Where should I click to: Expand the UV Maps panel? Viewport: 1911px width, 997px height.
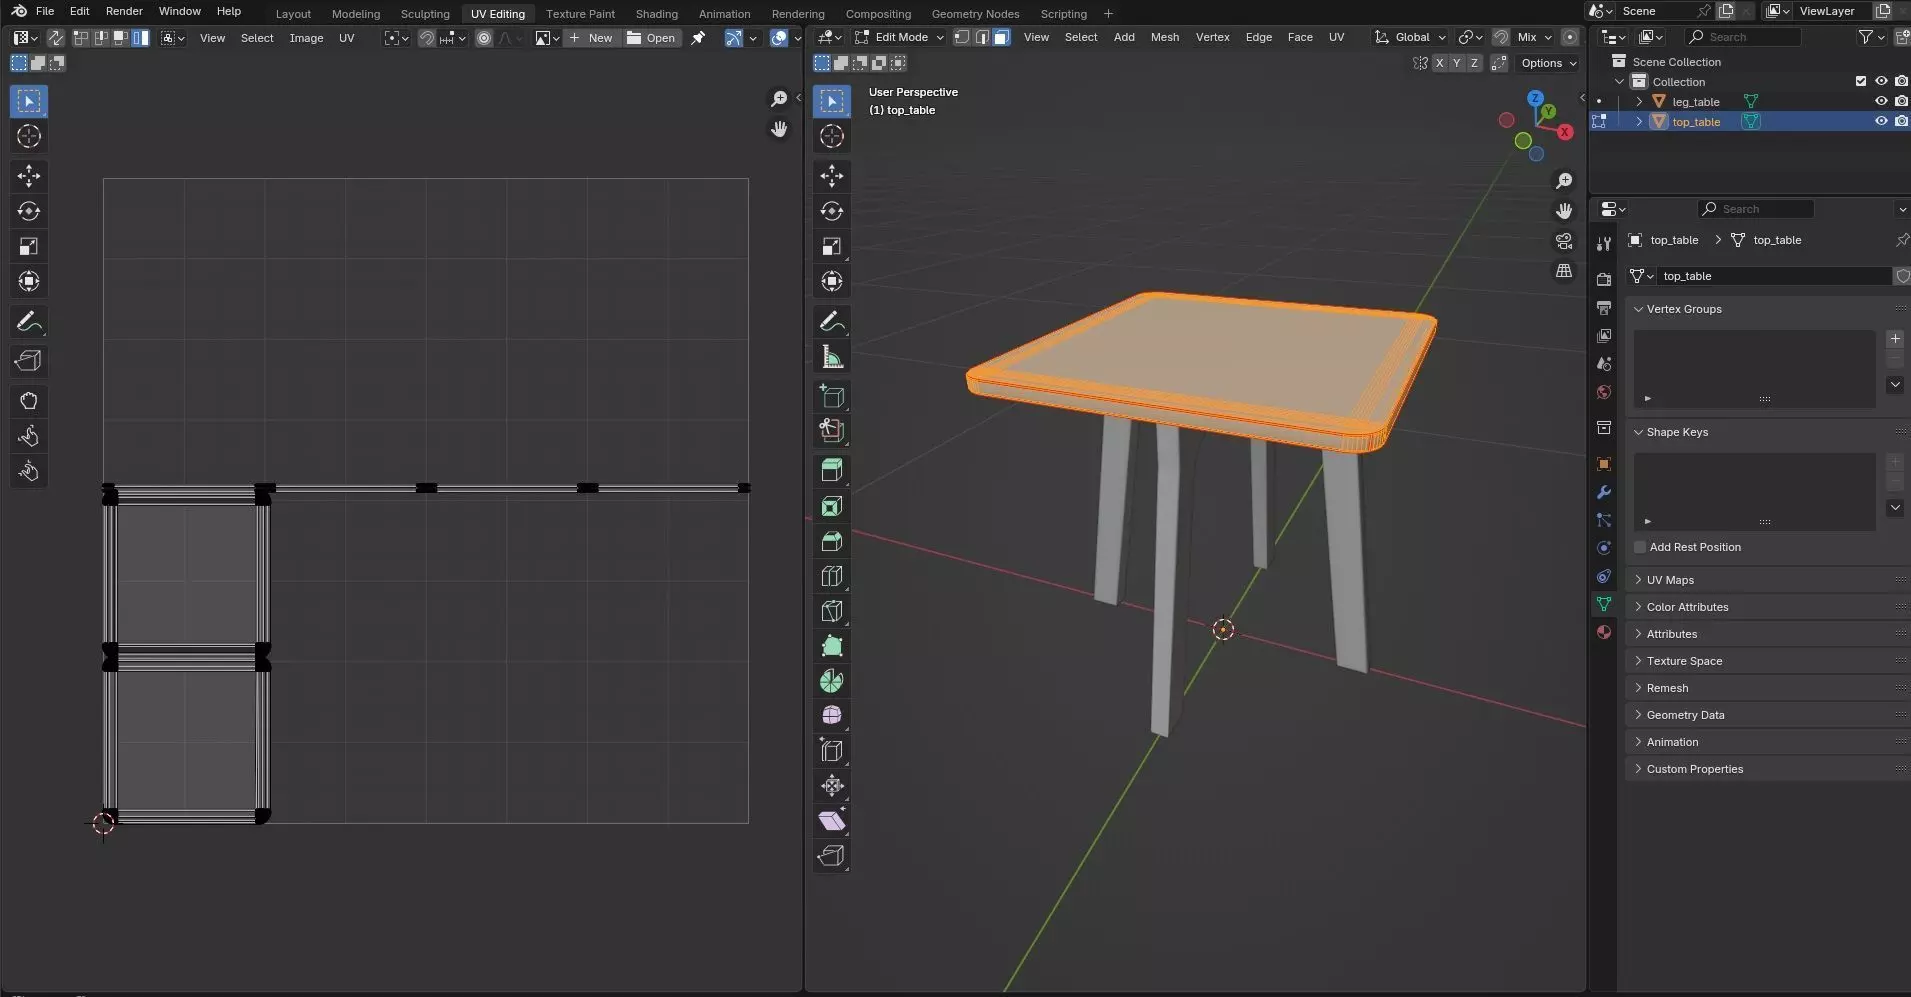[x=1766, y=580]
